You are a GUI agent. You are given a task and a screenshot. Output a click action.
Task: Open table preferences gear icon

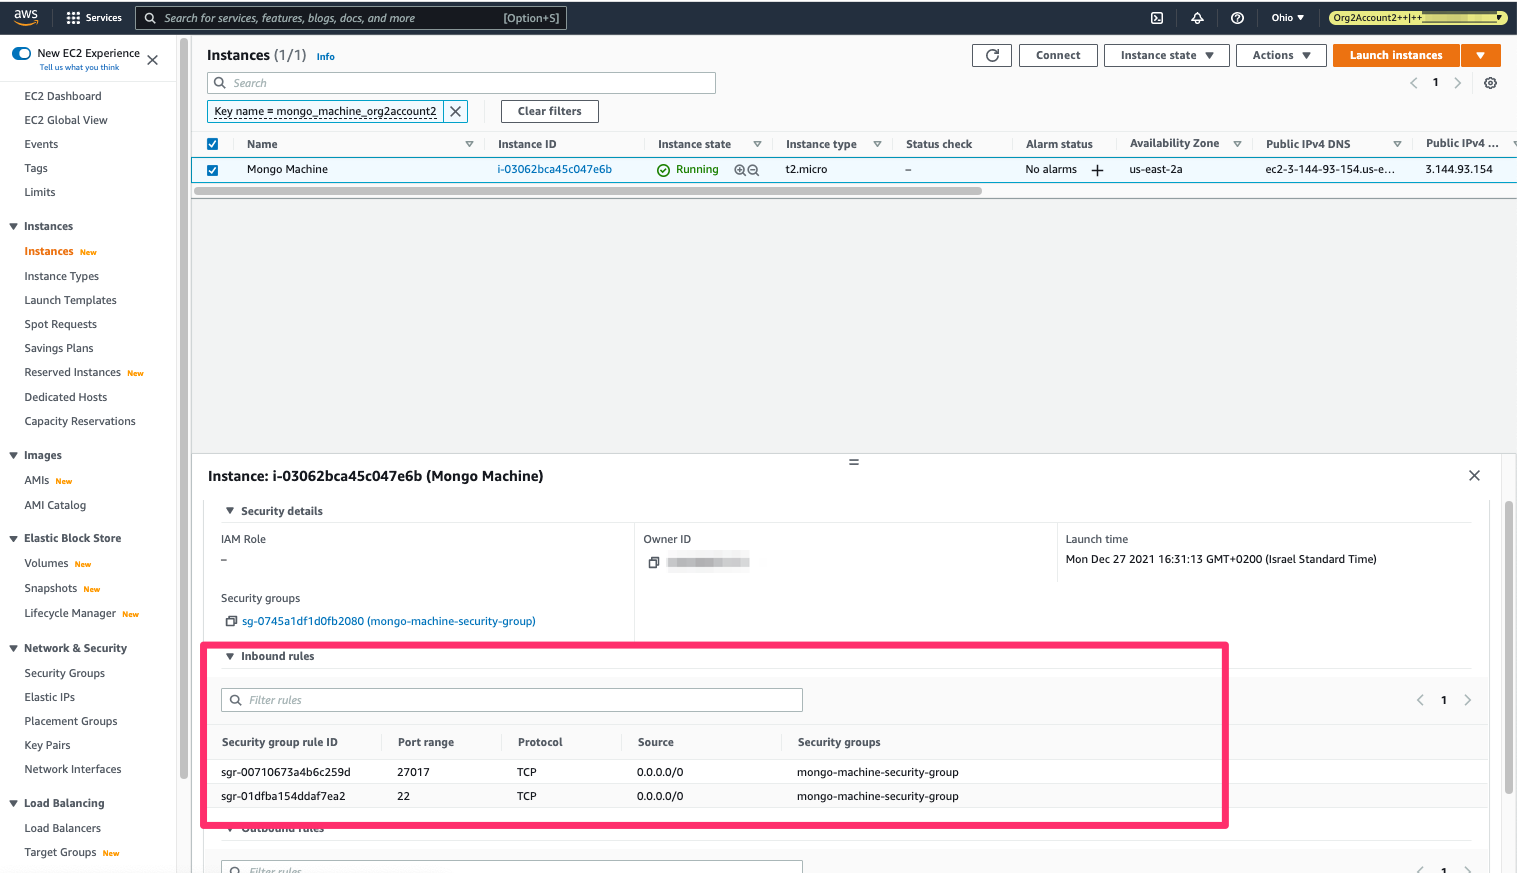[x=1490, y=83]
